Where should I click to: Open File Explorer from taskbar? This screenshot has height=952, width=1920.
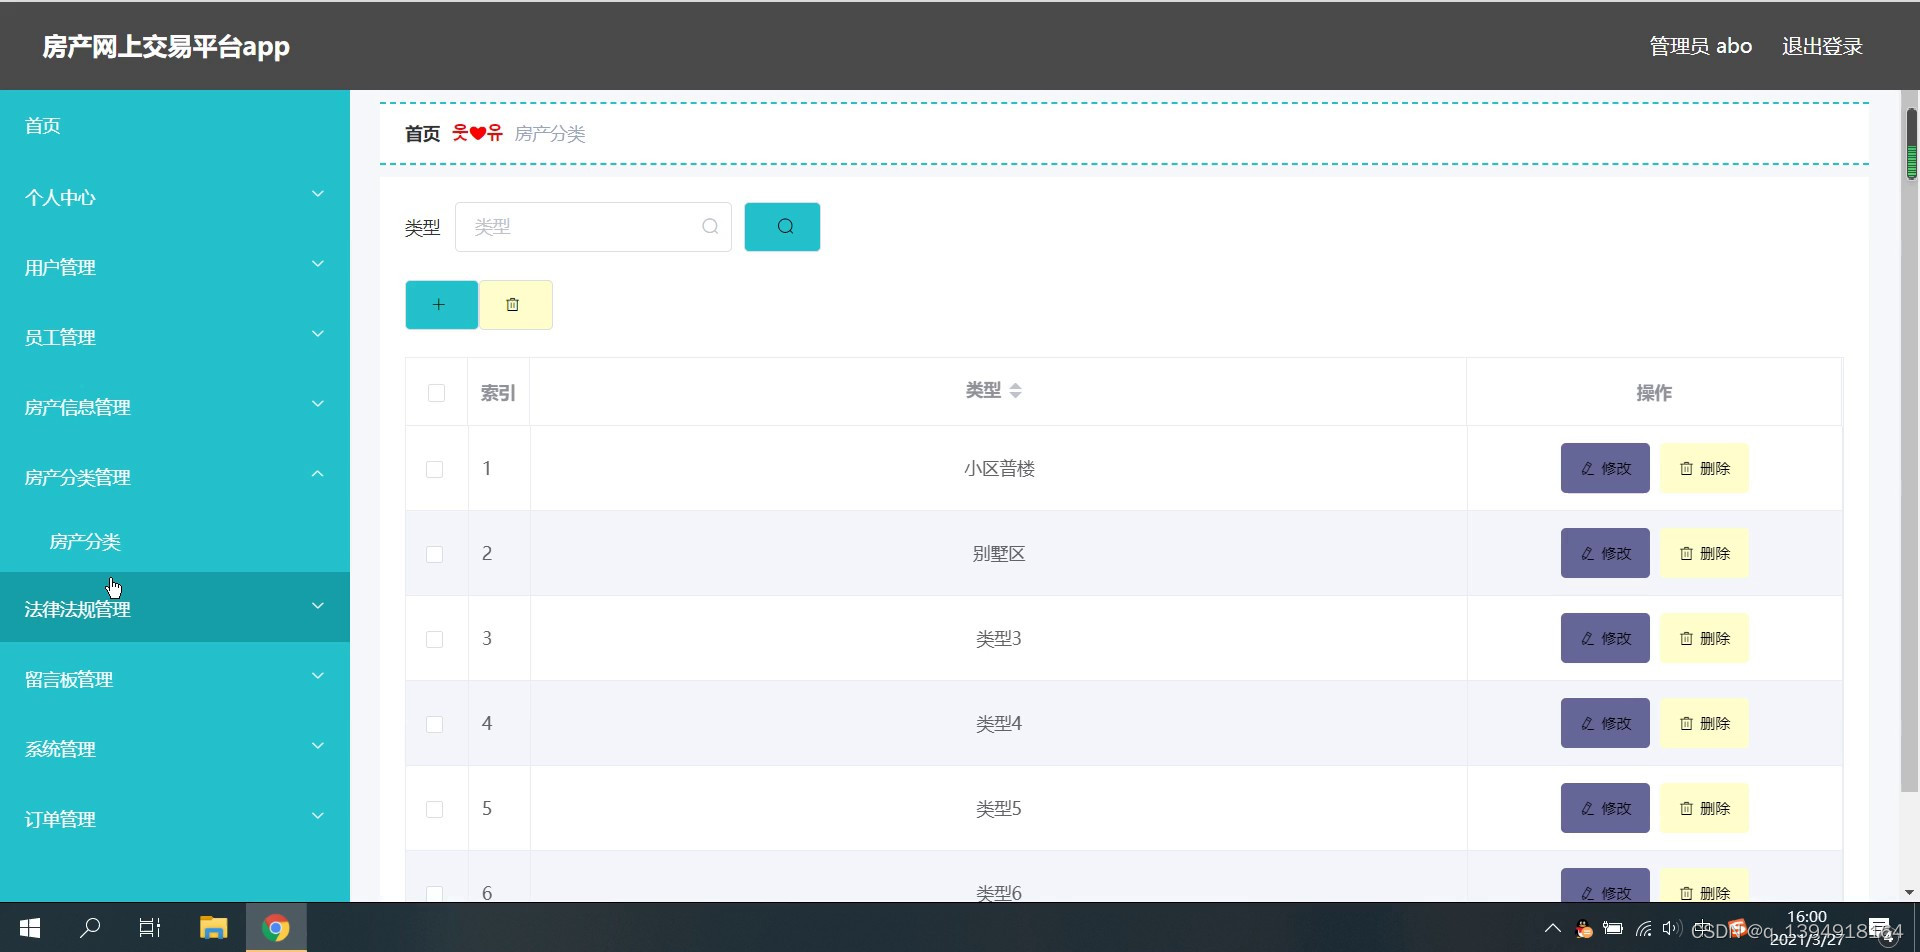coord(213,928)
